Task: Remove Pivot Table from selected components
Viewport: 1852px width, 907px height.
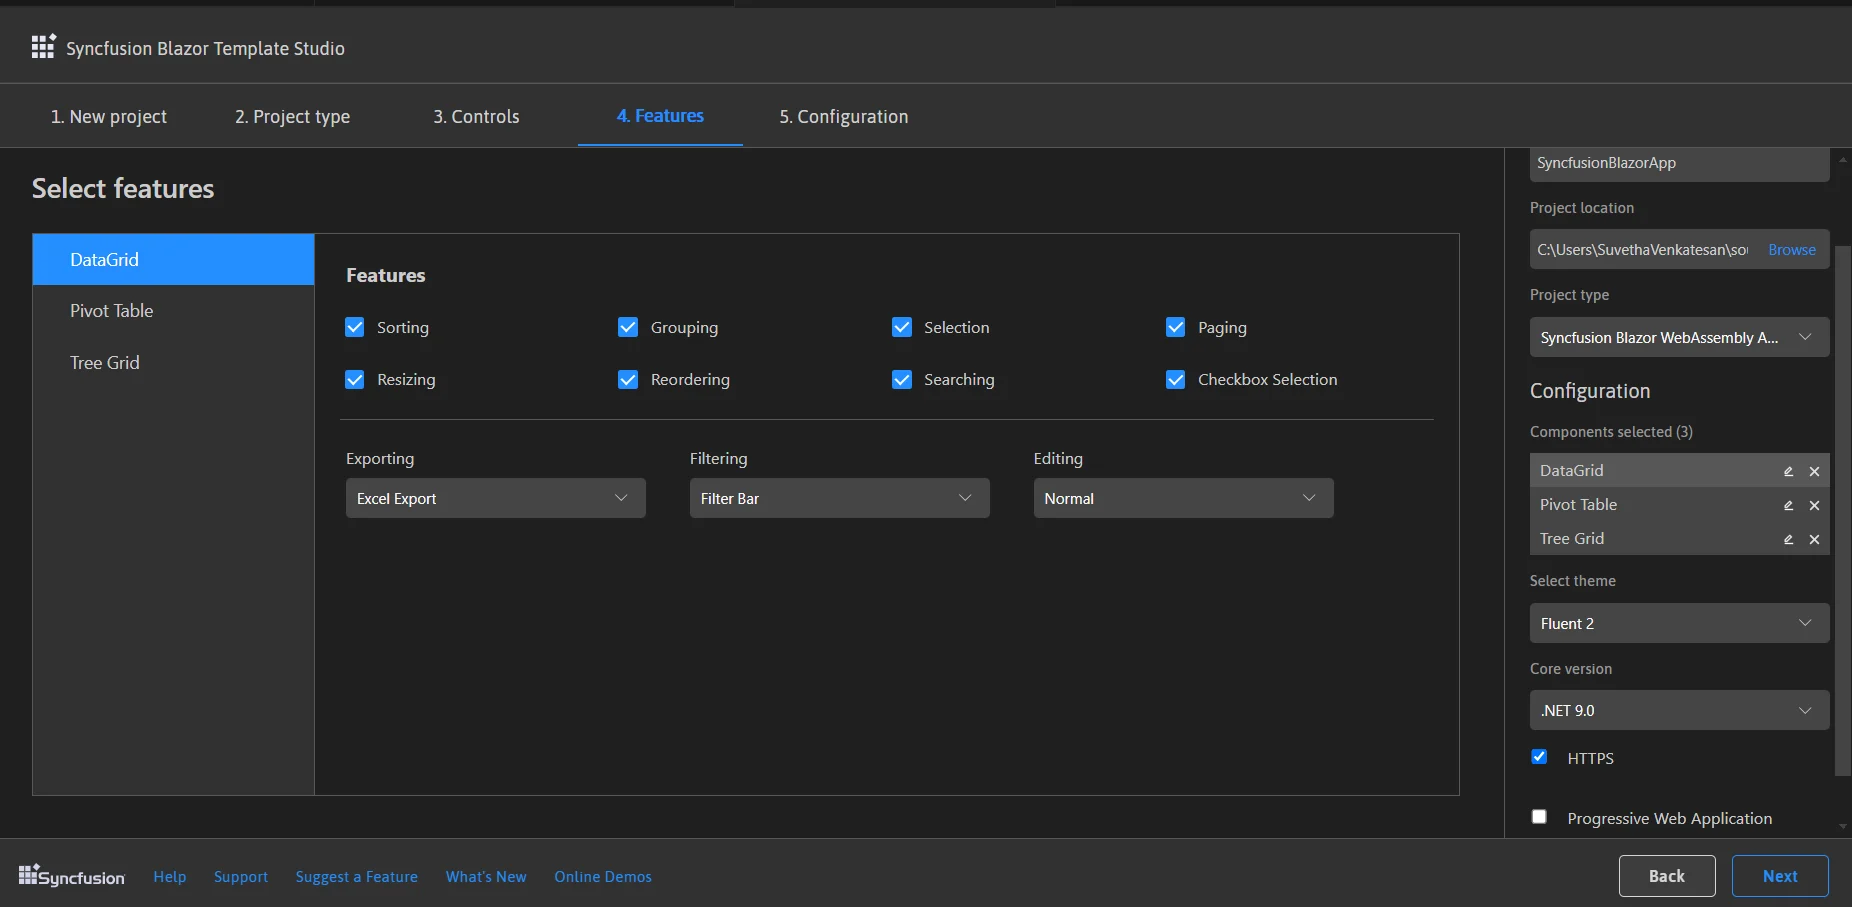Action: click(1814, 505)
